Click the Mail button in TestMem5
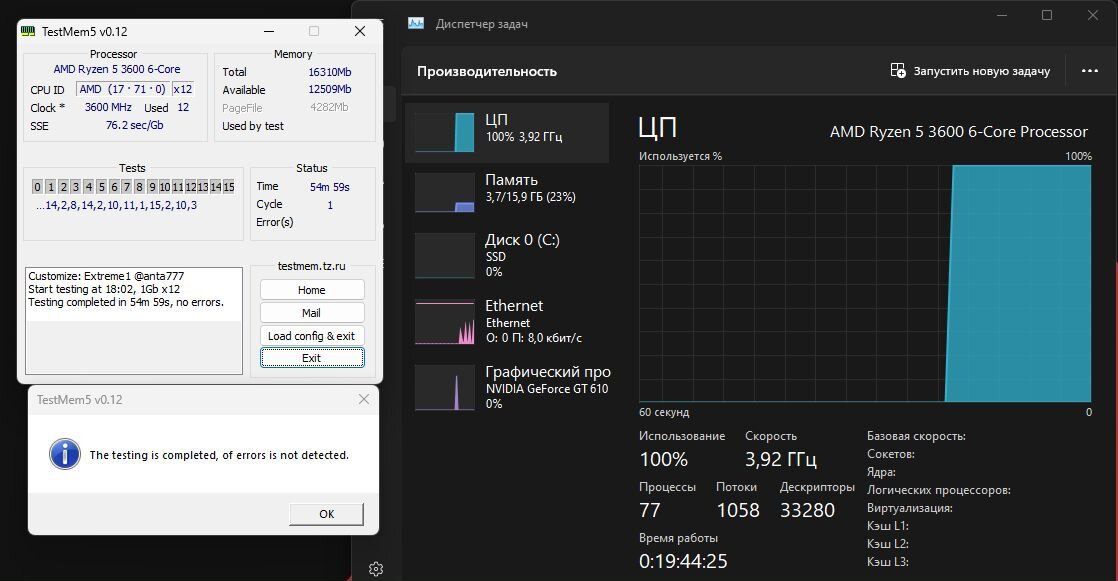The width and height of the screenshot is (1118, 581). point(312,312)
